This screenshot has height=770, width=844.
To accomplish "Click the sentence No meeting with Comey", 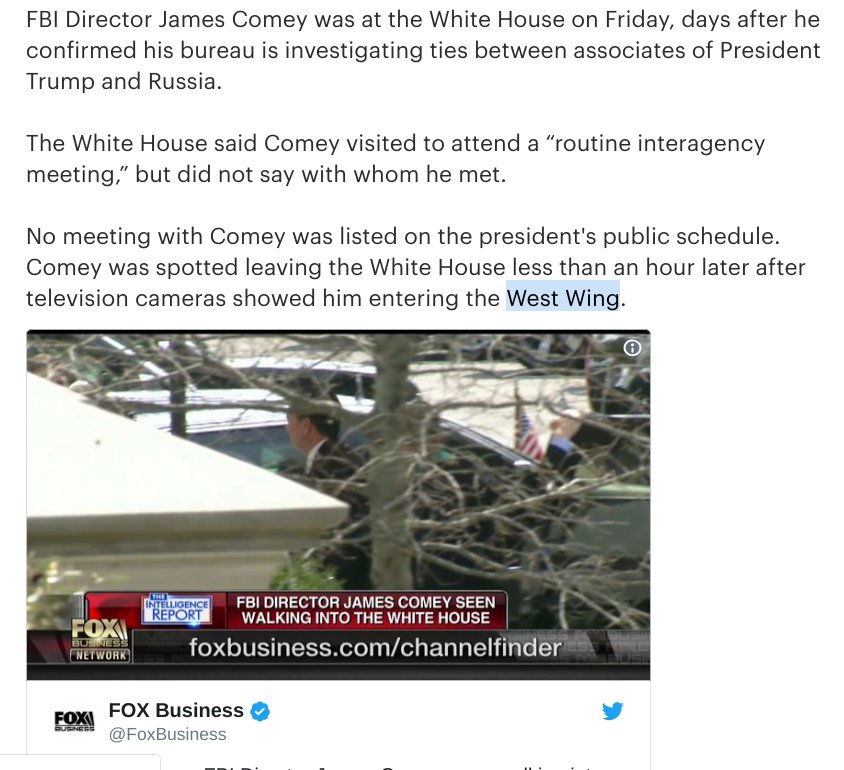I will coord(403,236).
